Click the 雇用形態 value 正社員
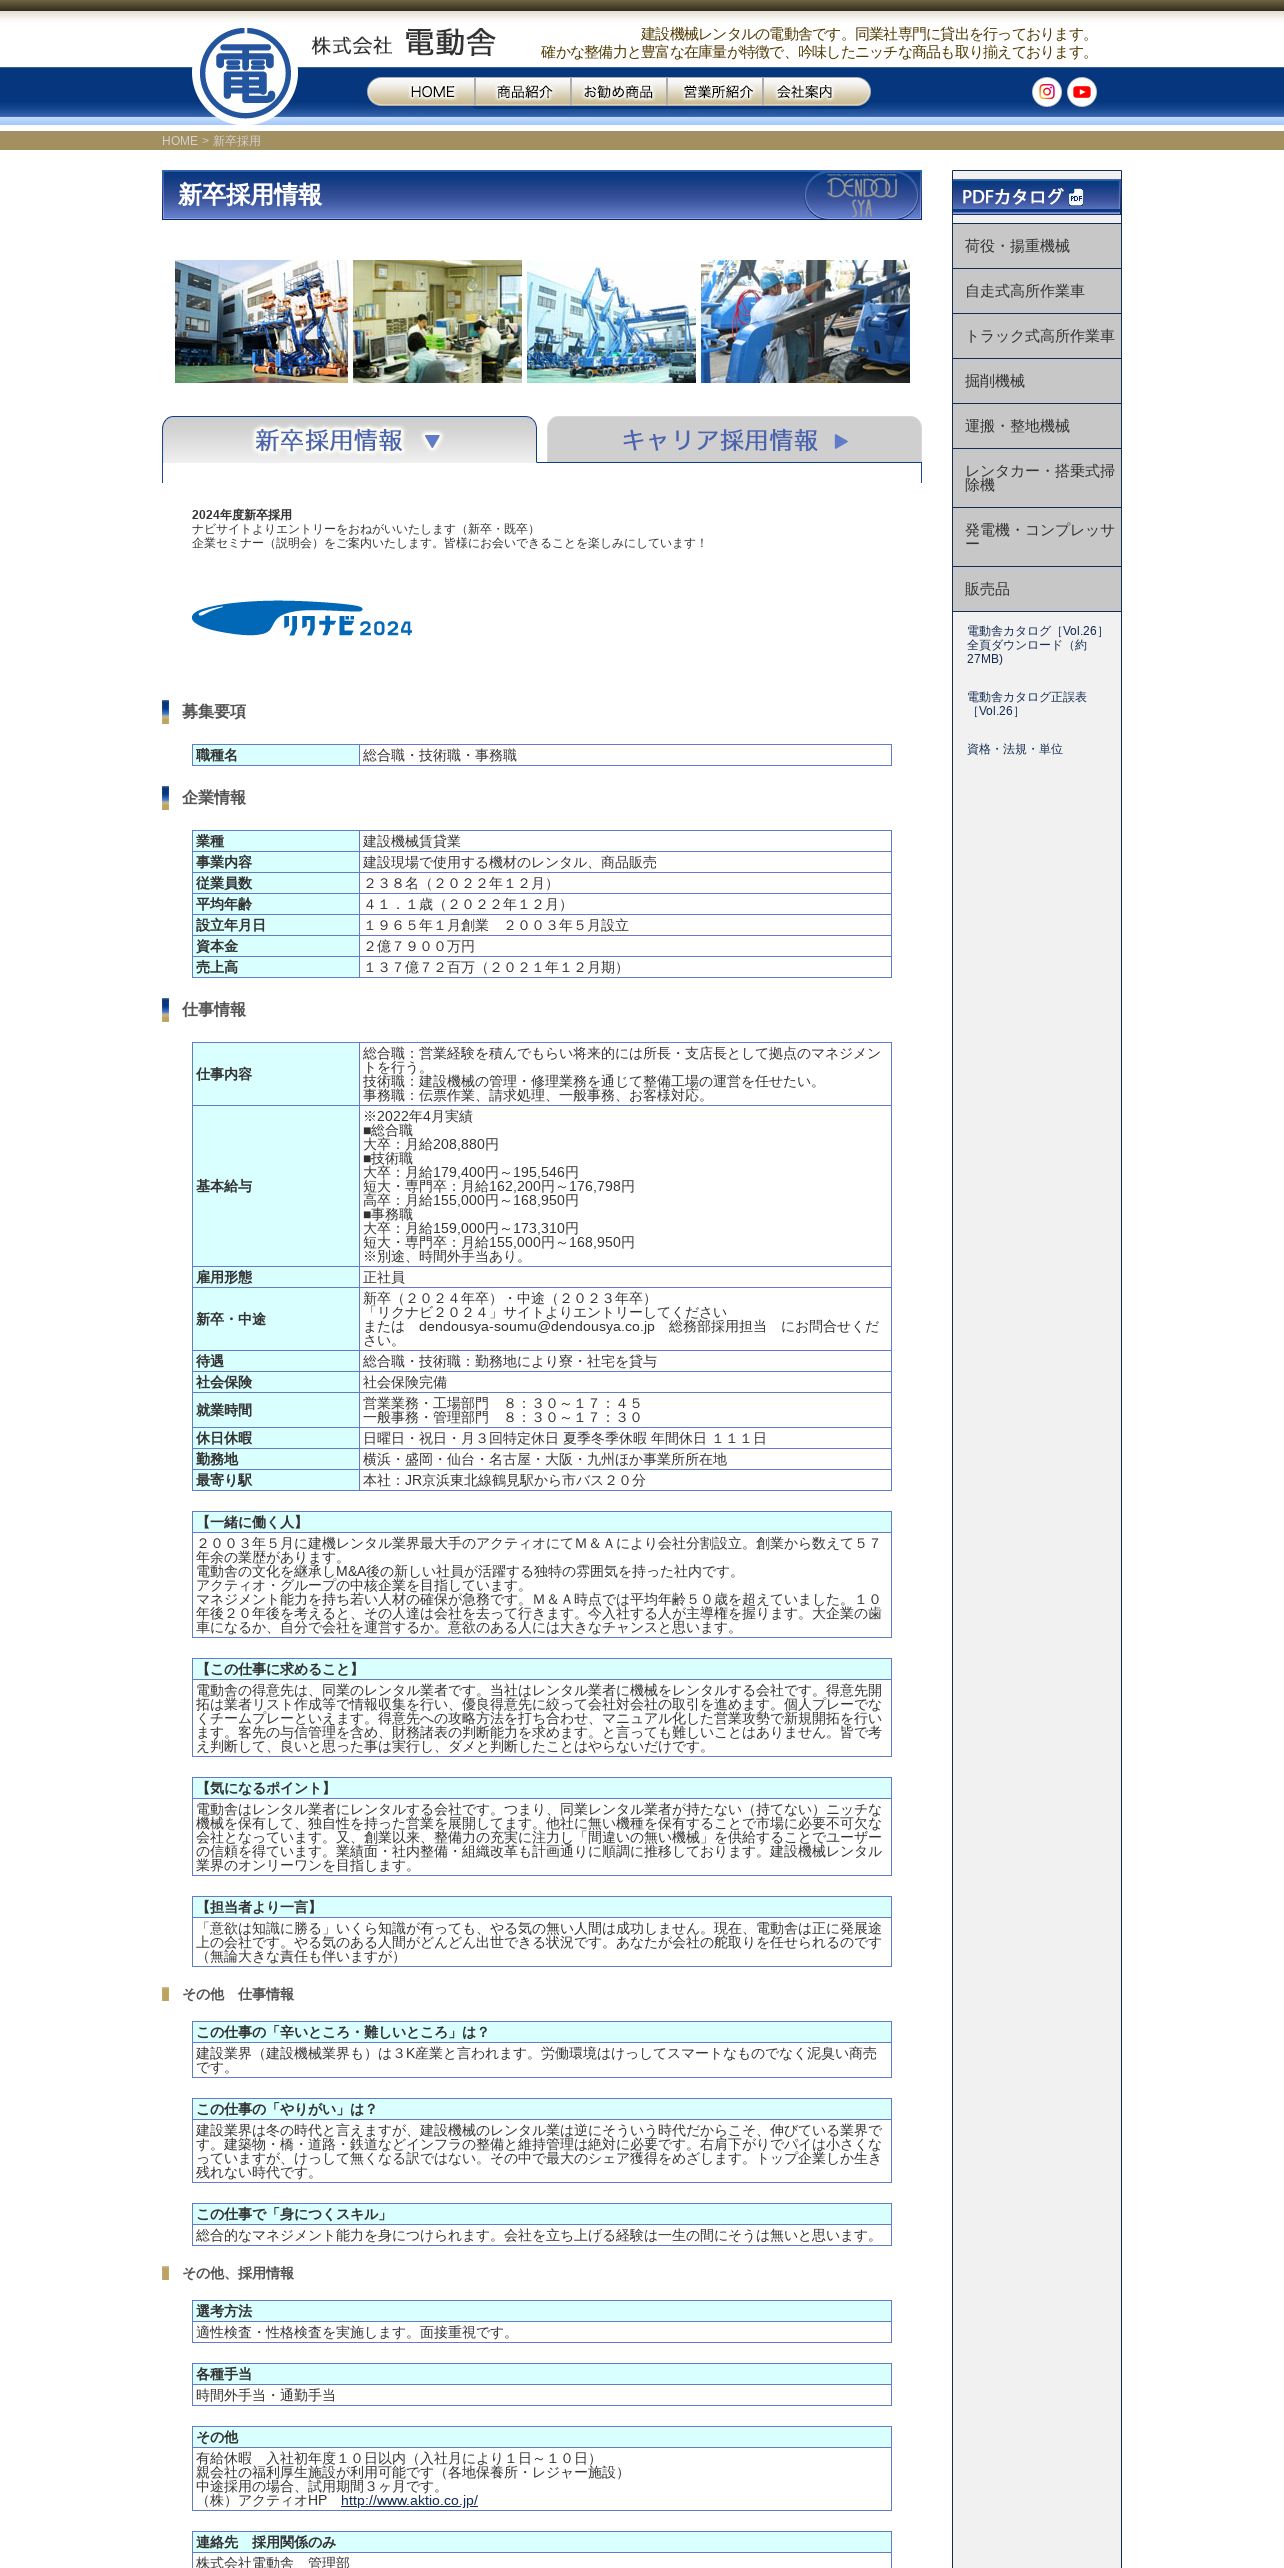The image size is (1284, 2568). click(x=625, y=1277)
